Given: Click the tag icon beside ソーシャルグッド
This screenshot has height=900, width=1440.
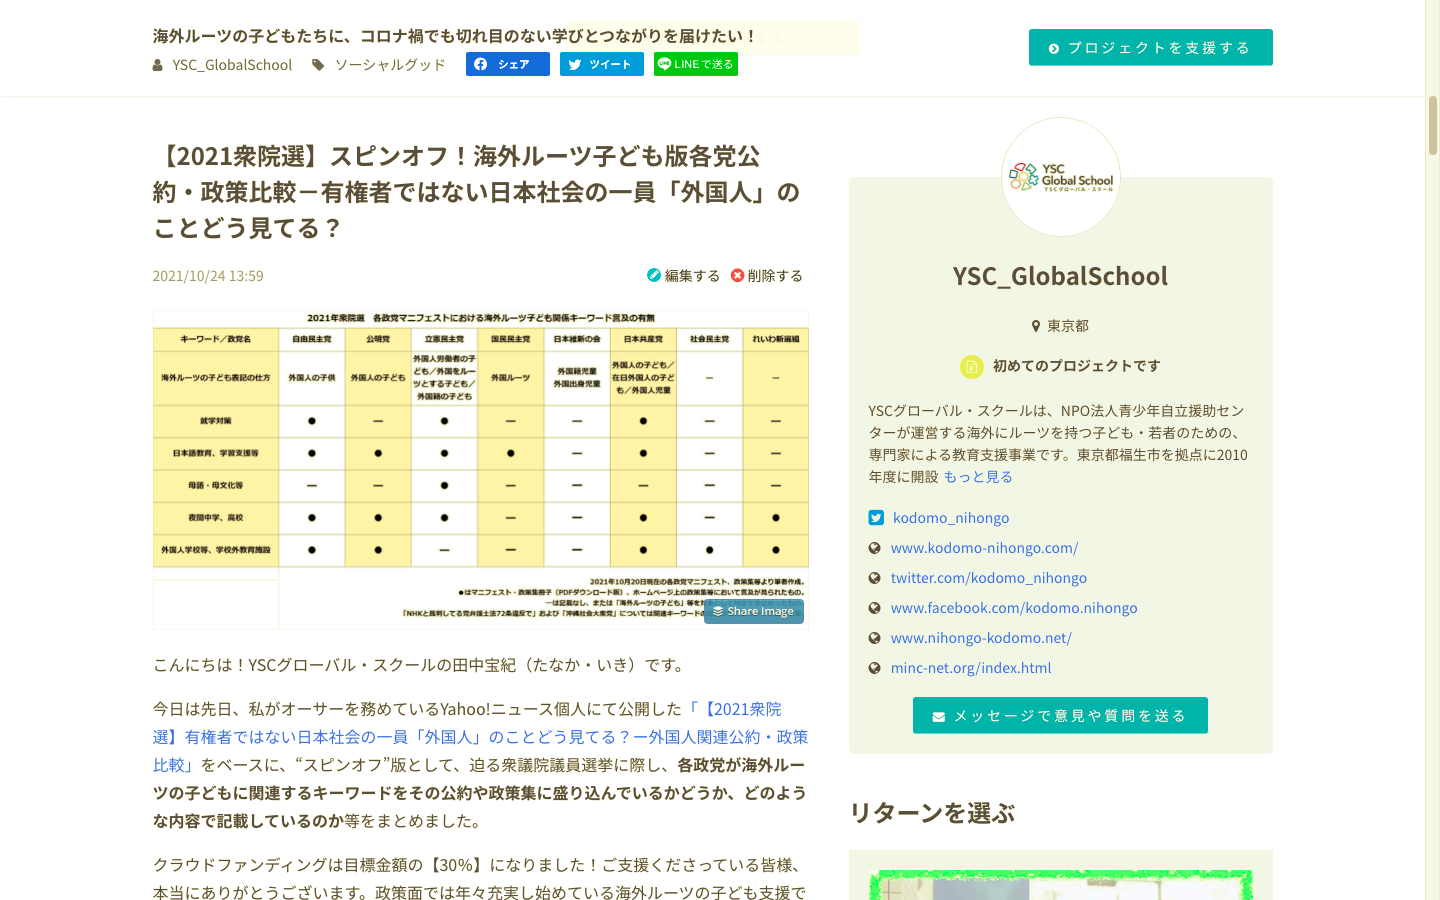Looking at the screenshot, I should pyautogui.click(x=317, y=64).
